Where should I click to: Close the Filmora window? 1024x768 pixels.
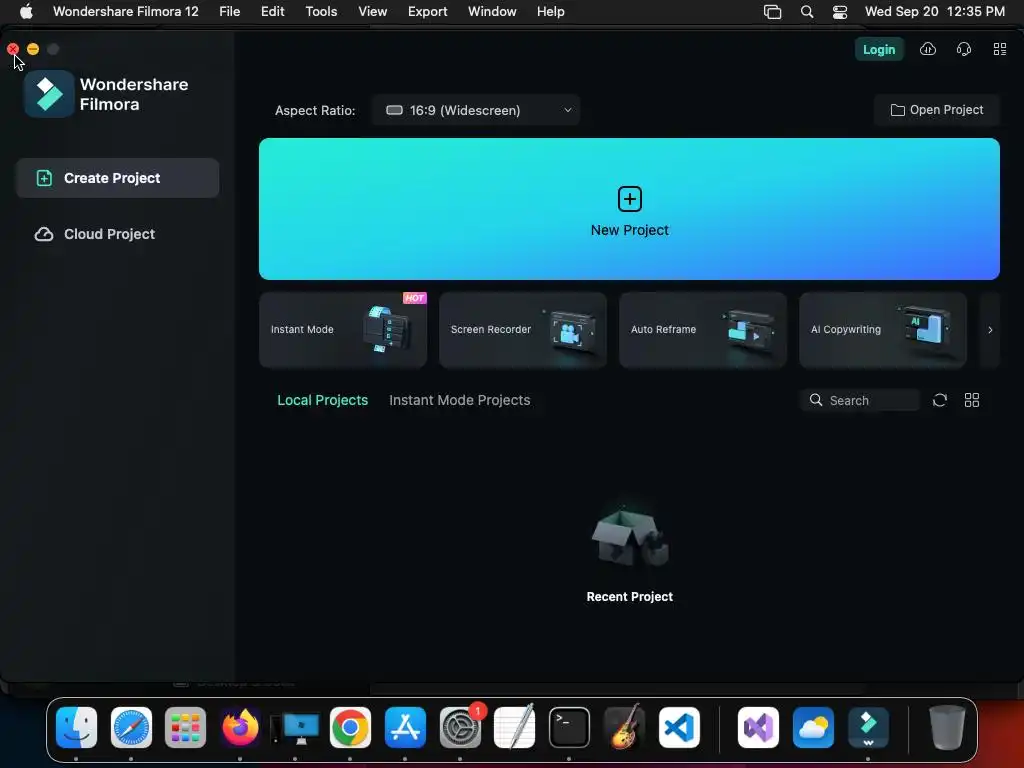pos(12,49)
